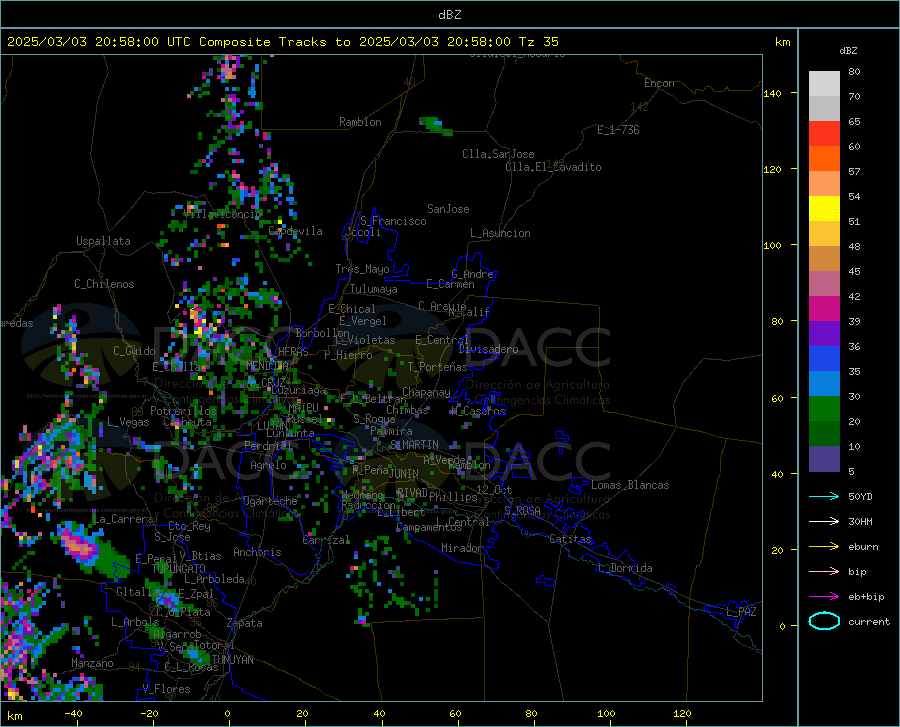Click the 'Phillips' map label
The width and height of the screenshot is (900, 727).
pyautogui.click(x=453, y=496)
